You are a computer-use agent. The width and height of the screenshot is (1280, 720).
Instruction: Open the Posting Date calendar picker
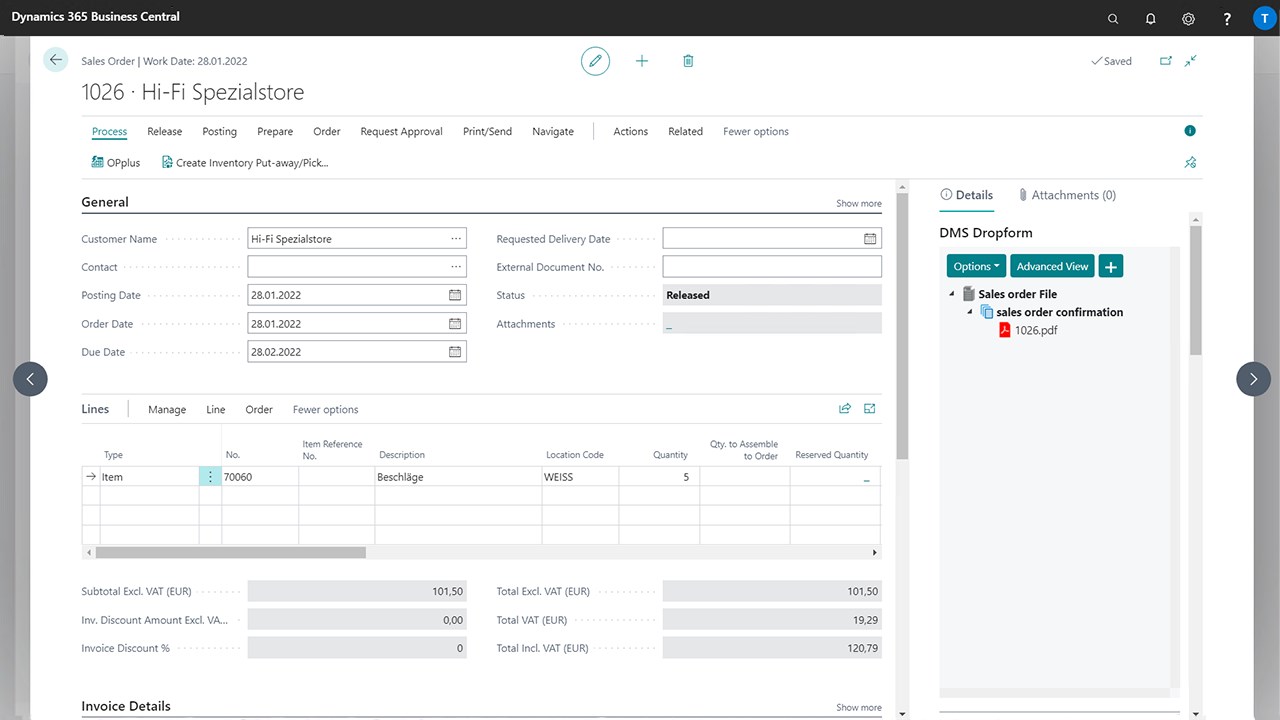(x=455, y=295)
